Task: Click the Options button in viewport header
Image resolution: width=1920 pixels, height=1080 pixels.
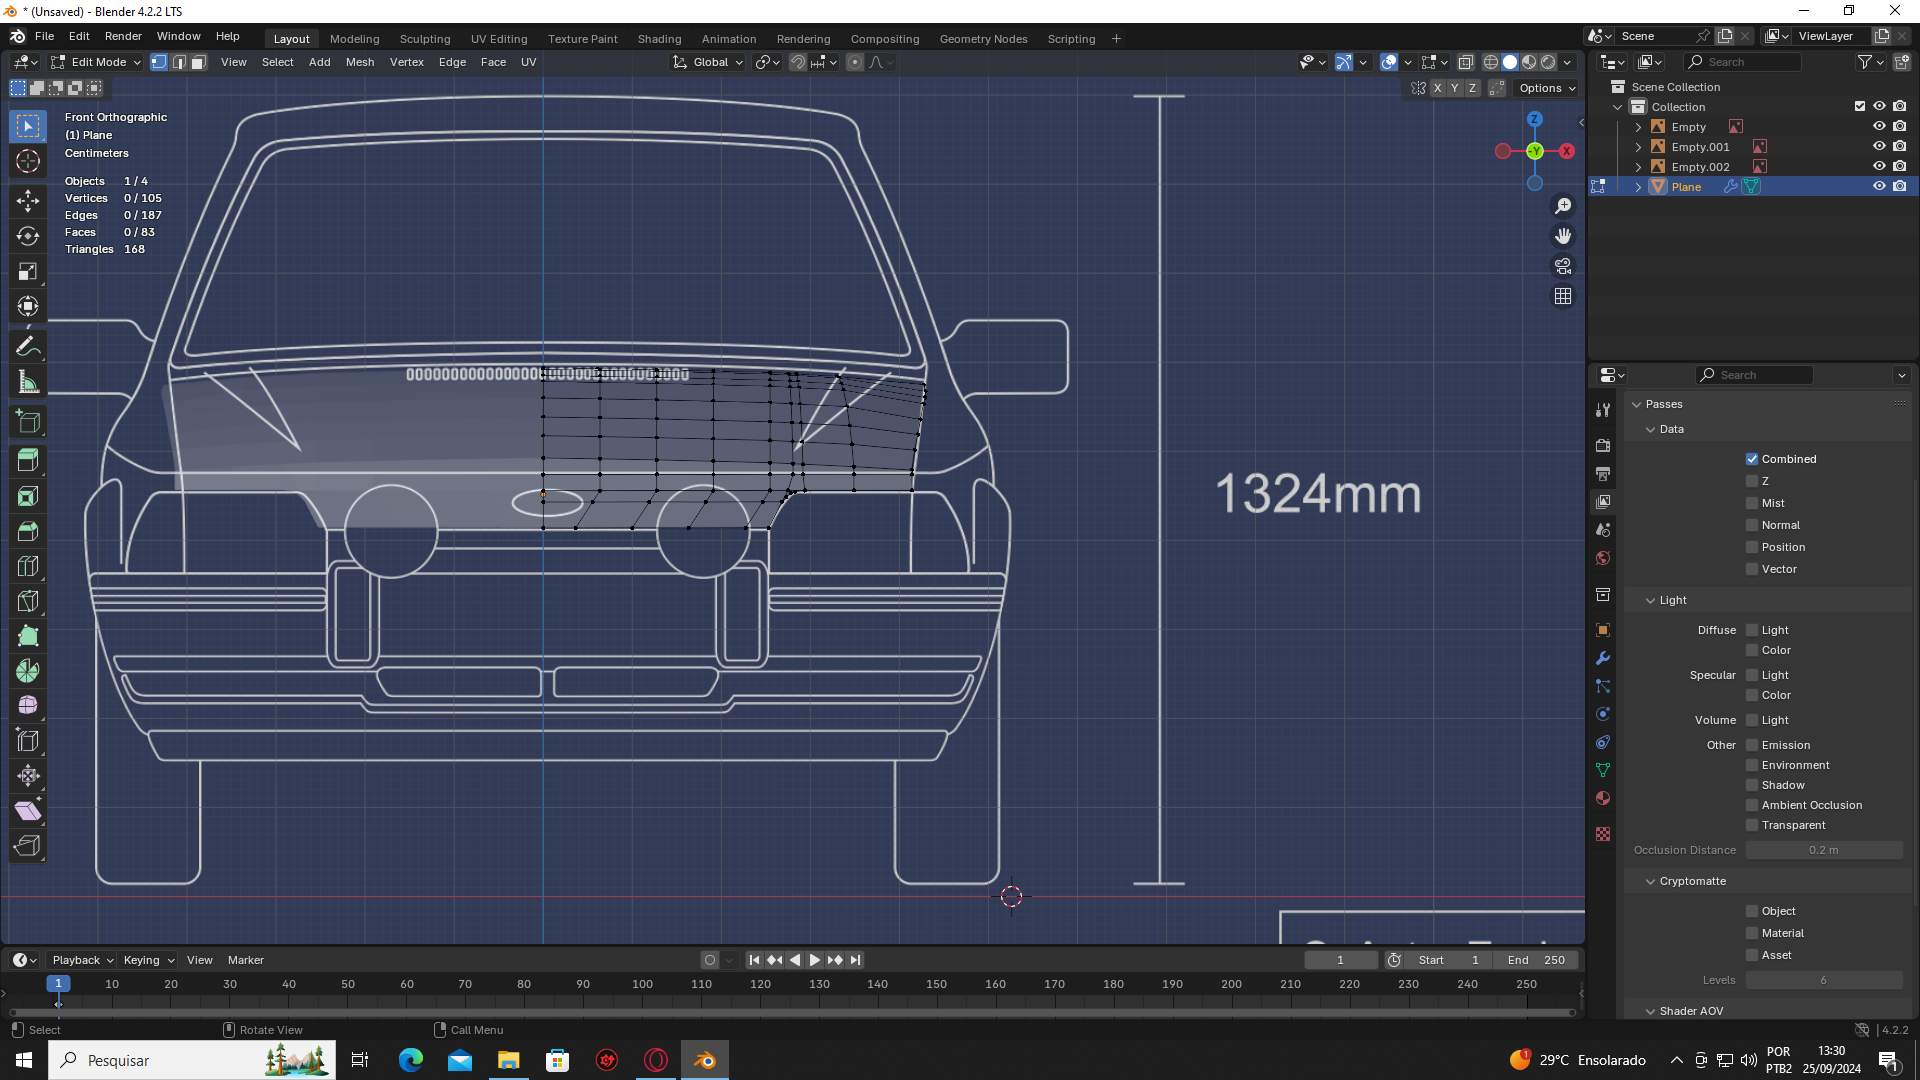Action: 1546,88
